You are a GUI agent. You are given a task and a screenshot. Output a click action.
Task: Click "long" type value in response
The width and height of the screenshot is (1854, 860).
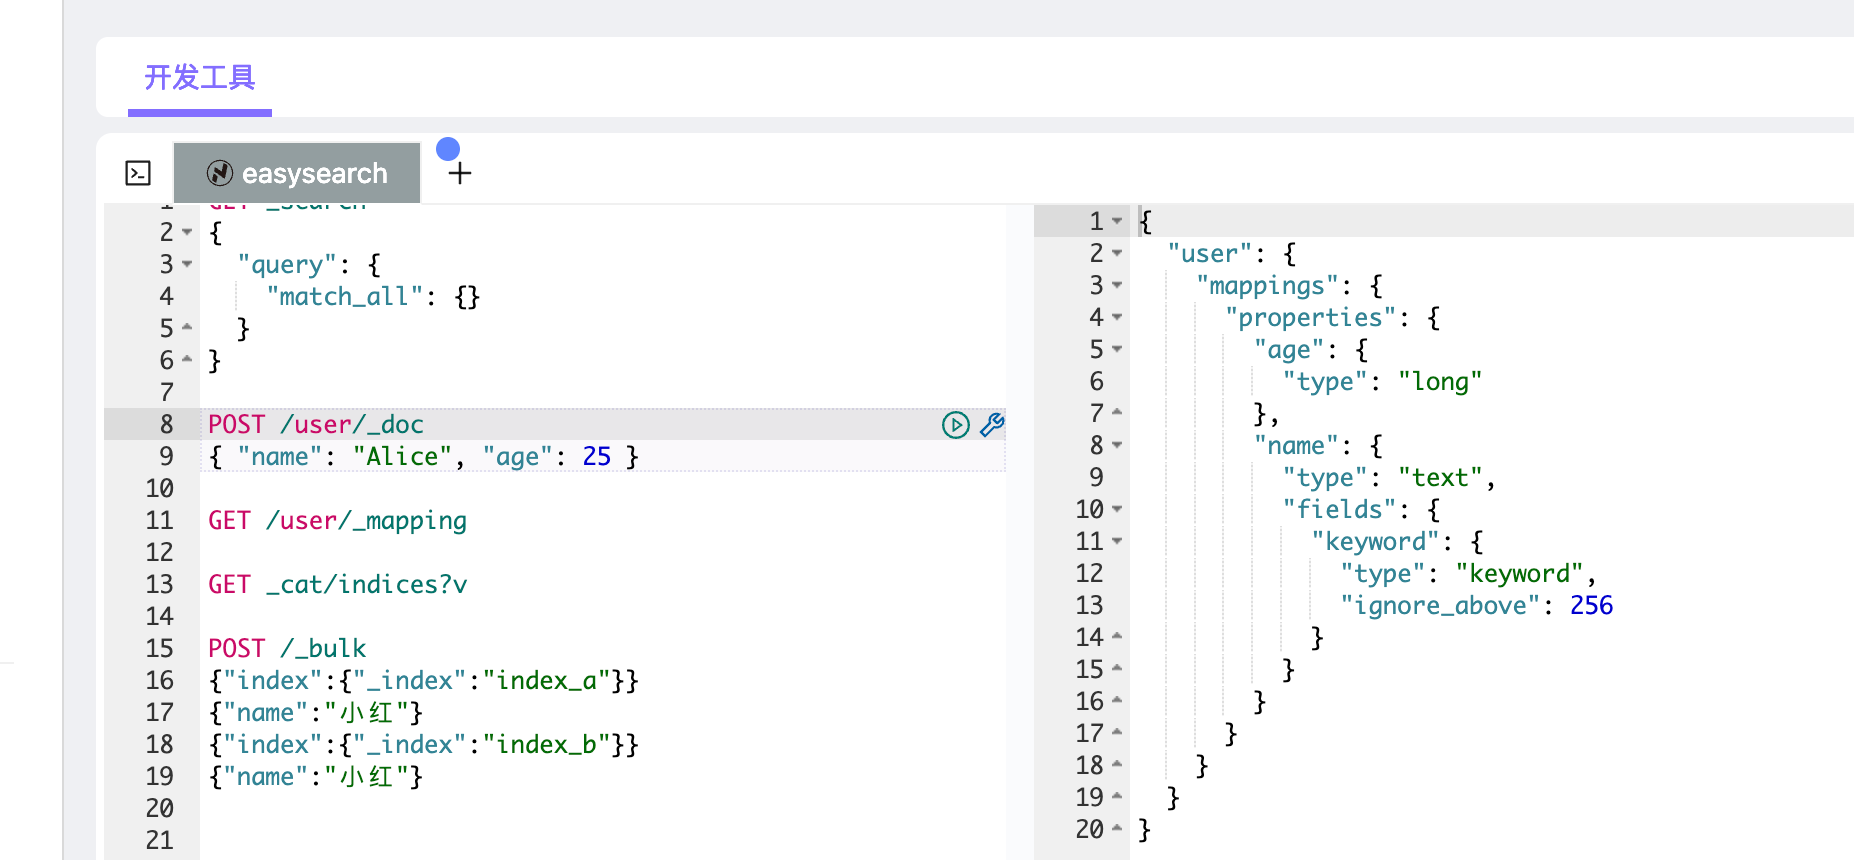(1440, 382)
